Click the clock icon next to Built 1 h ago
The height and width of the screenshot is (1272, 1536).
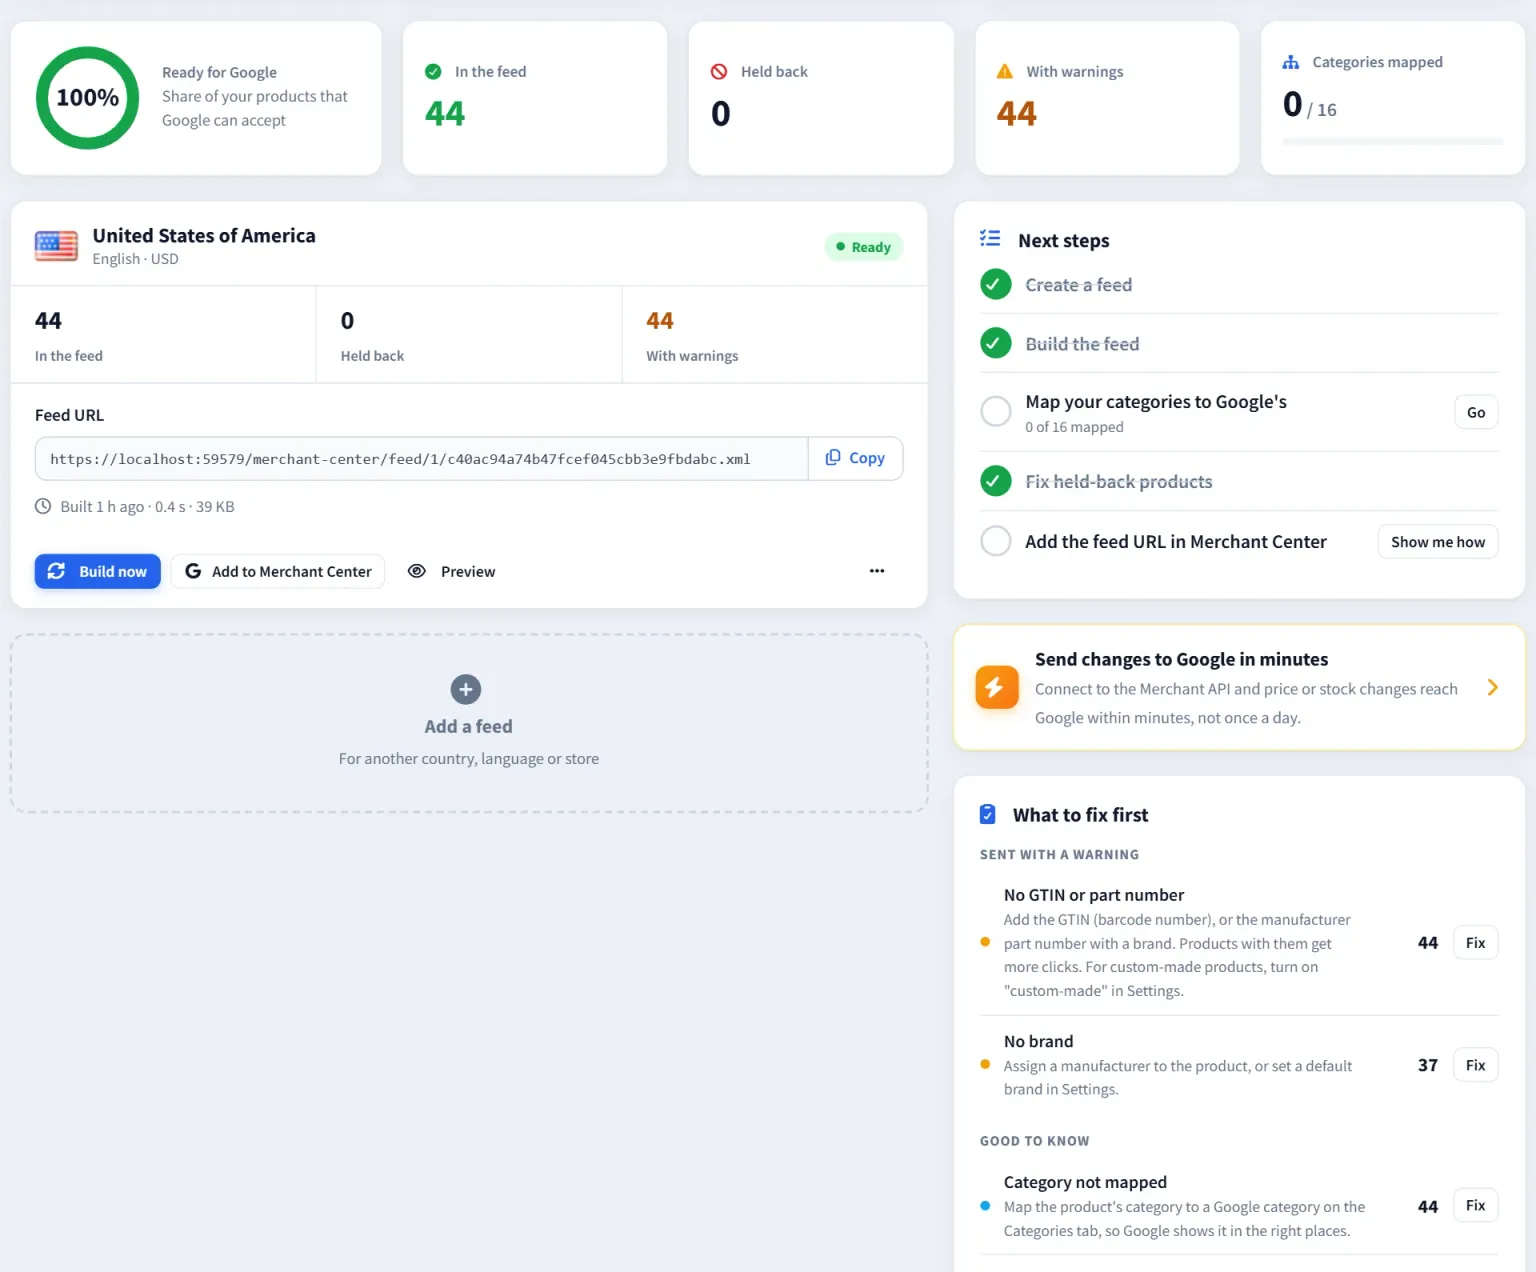click(x=43, y=506)
